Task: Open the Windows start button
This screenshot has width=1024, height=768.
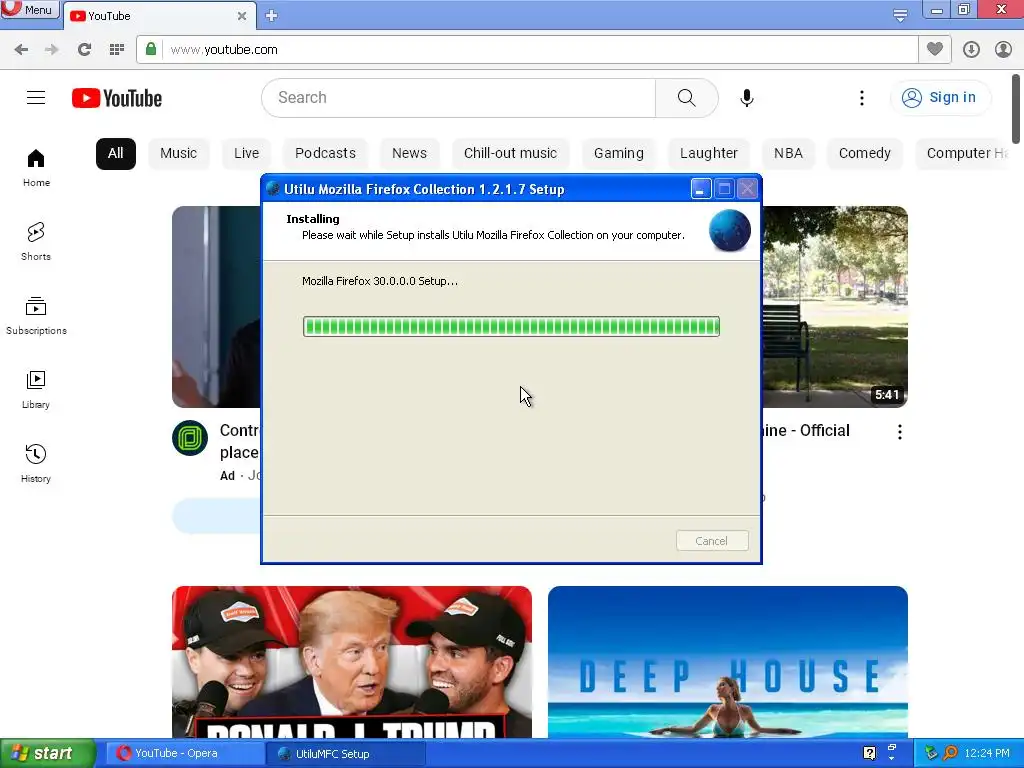Action: point(48,753)
